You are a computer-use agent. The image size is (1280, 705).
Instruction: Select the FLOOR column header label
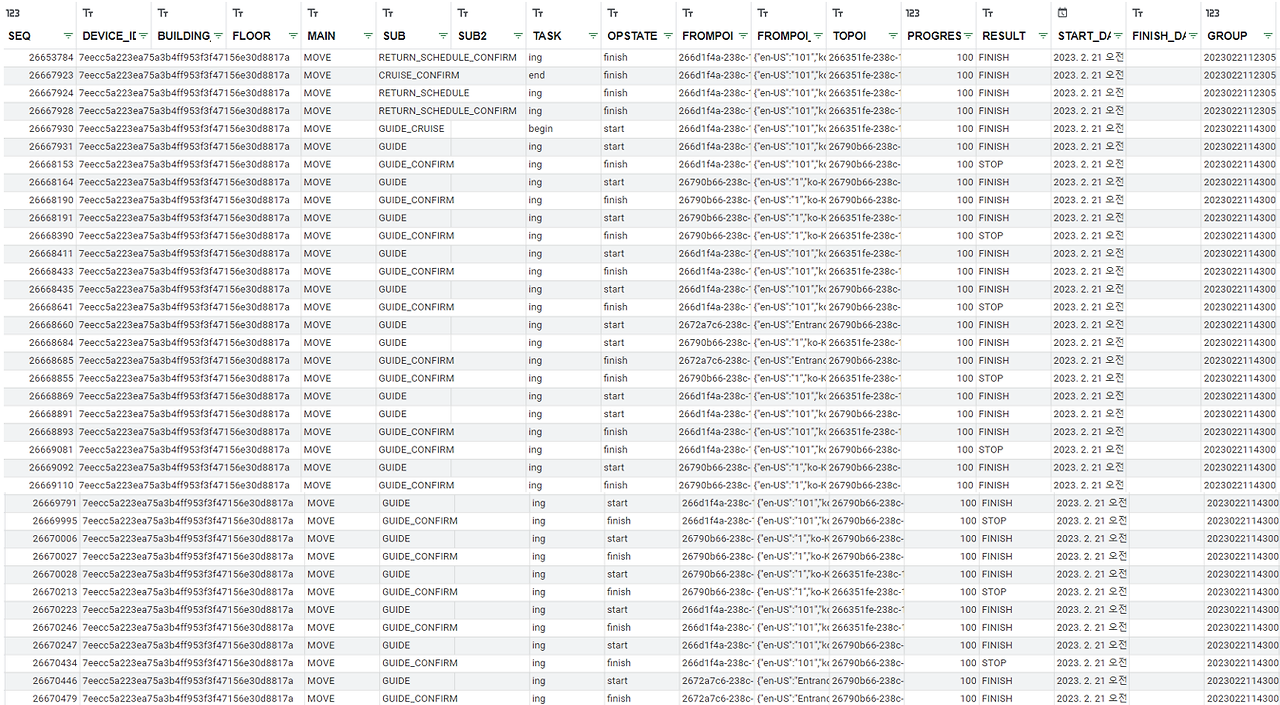point(251,36)
